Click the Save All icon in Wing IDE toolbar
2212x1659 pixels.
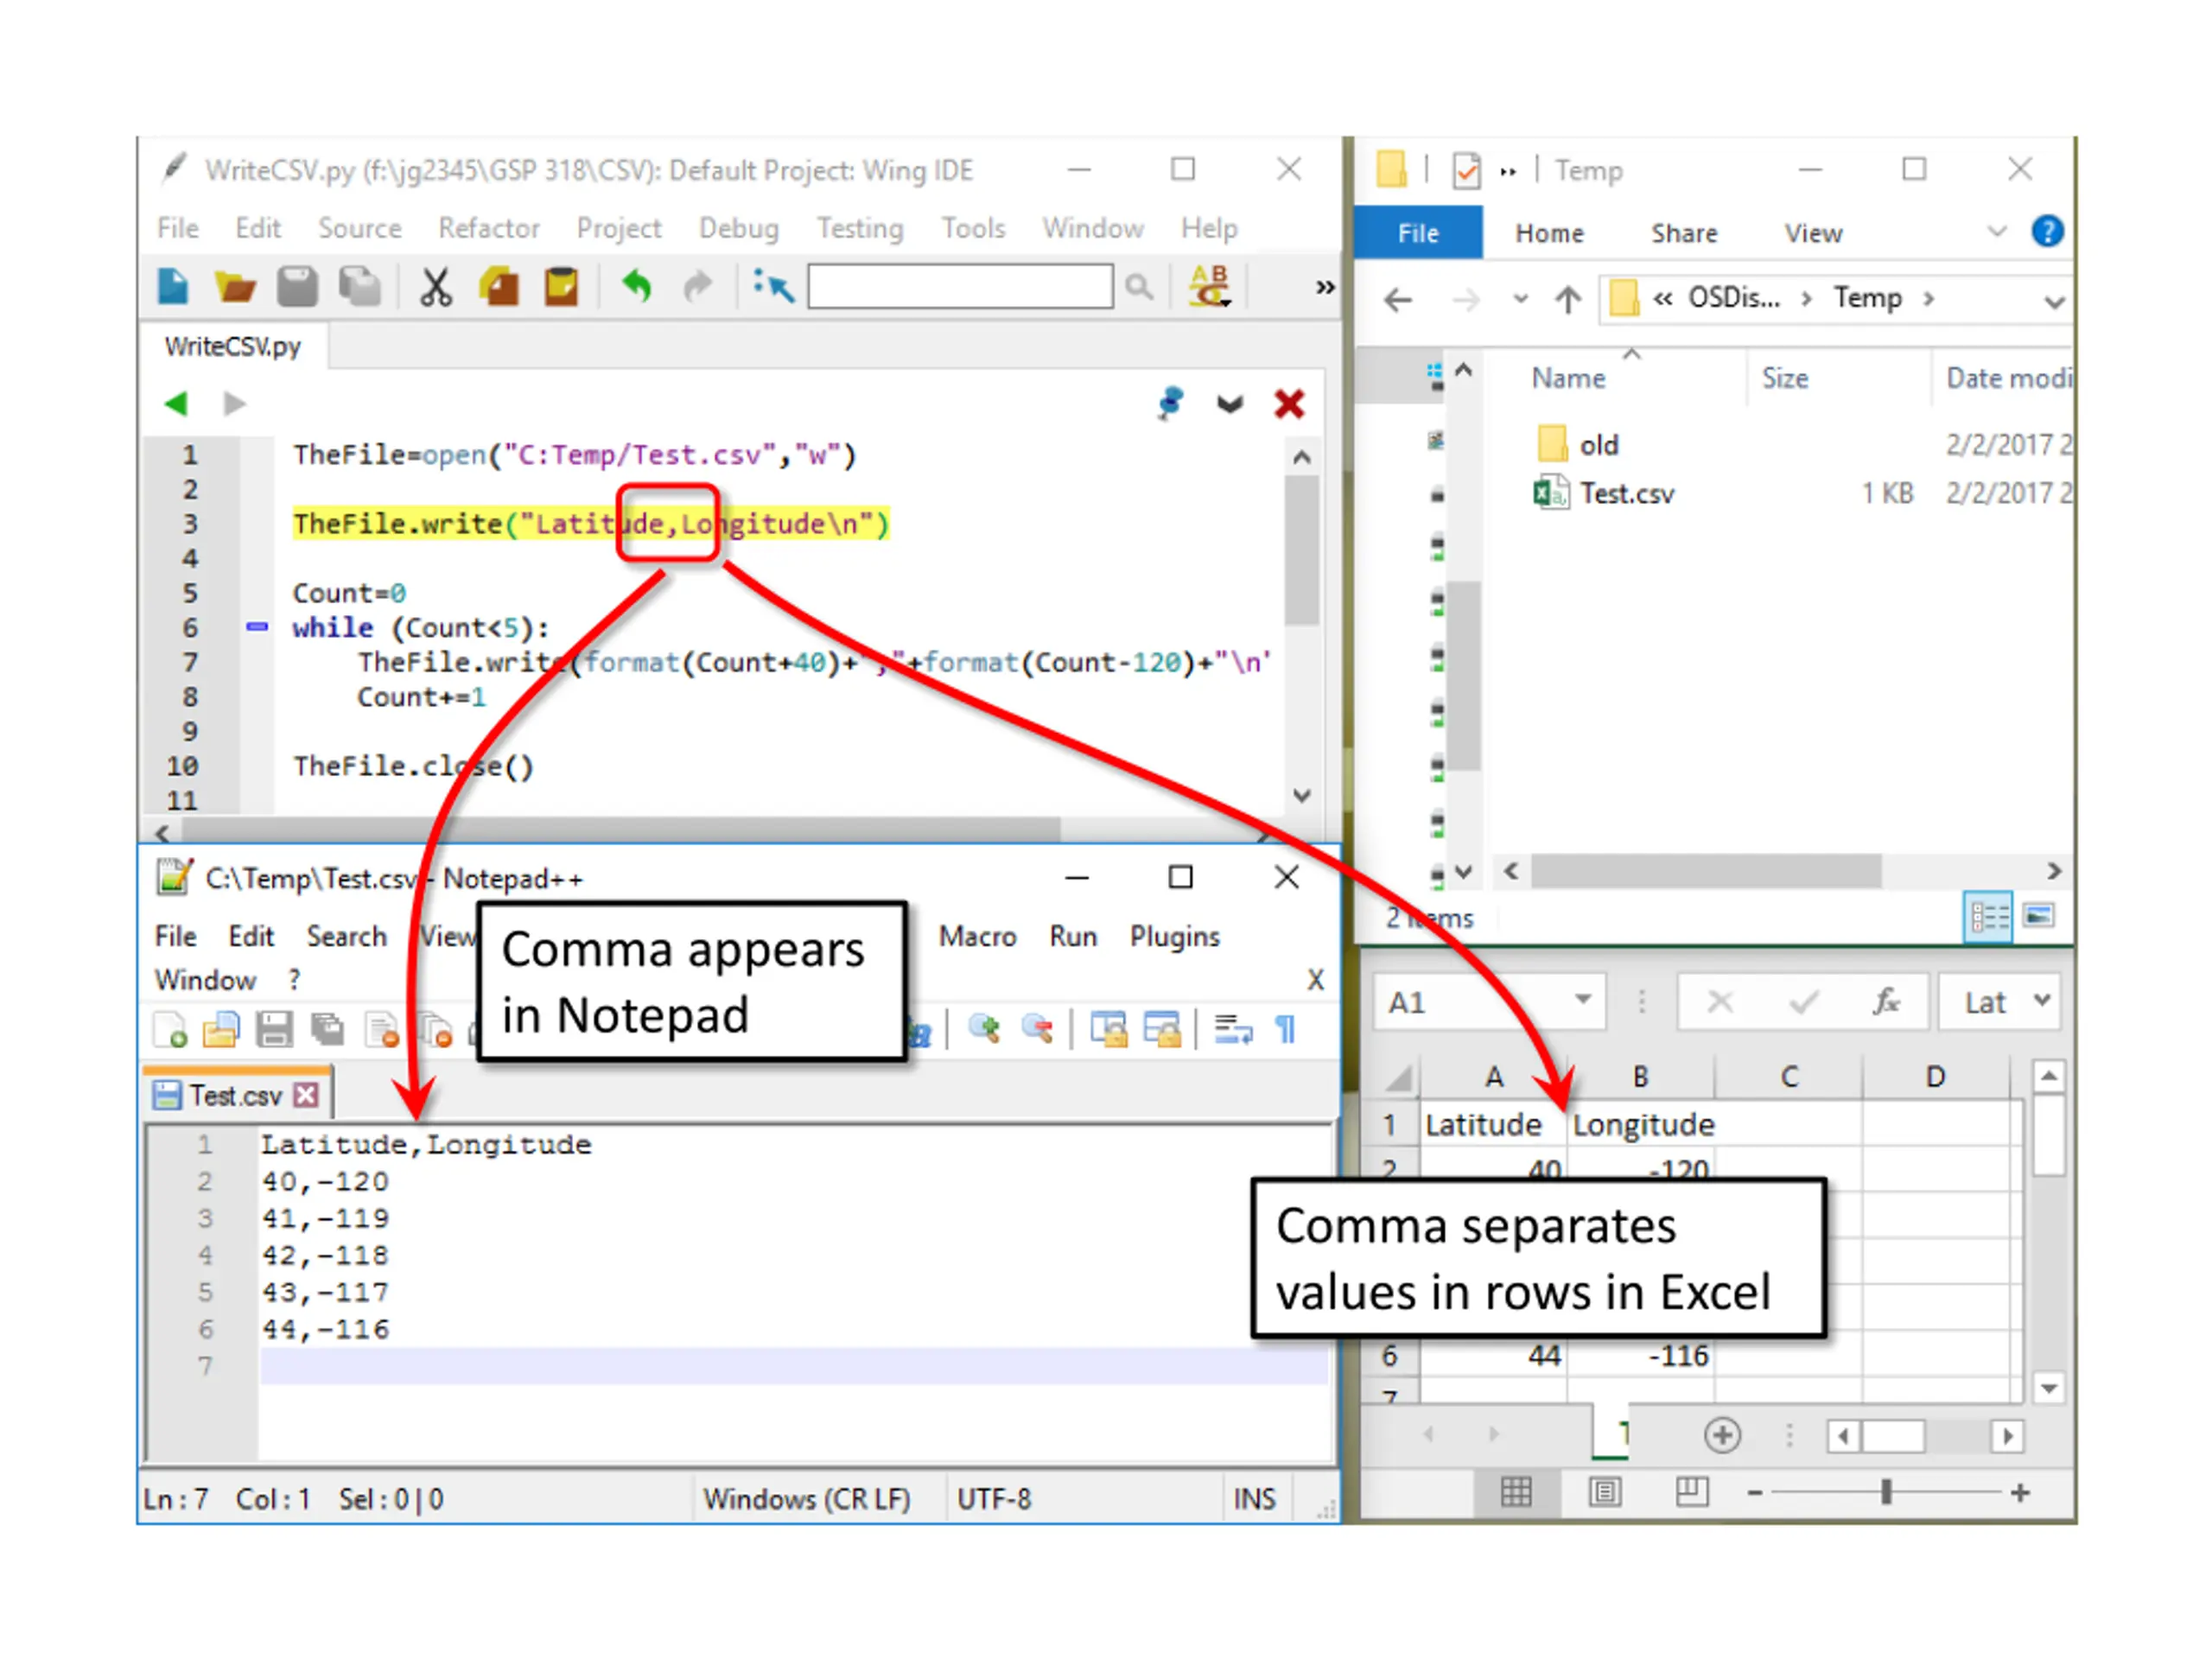(360, 287)
